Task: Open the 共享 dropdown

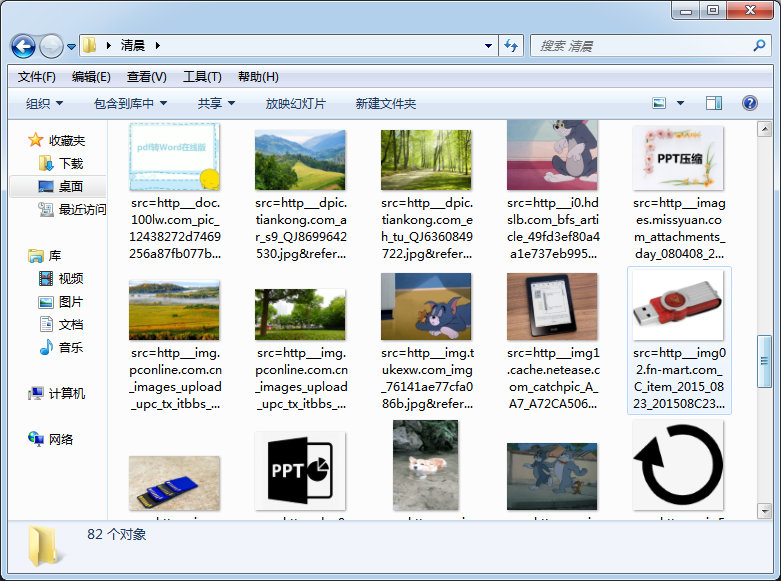Action: pos(216,104)
